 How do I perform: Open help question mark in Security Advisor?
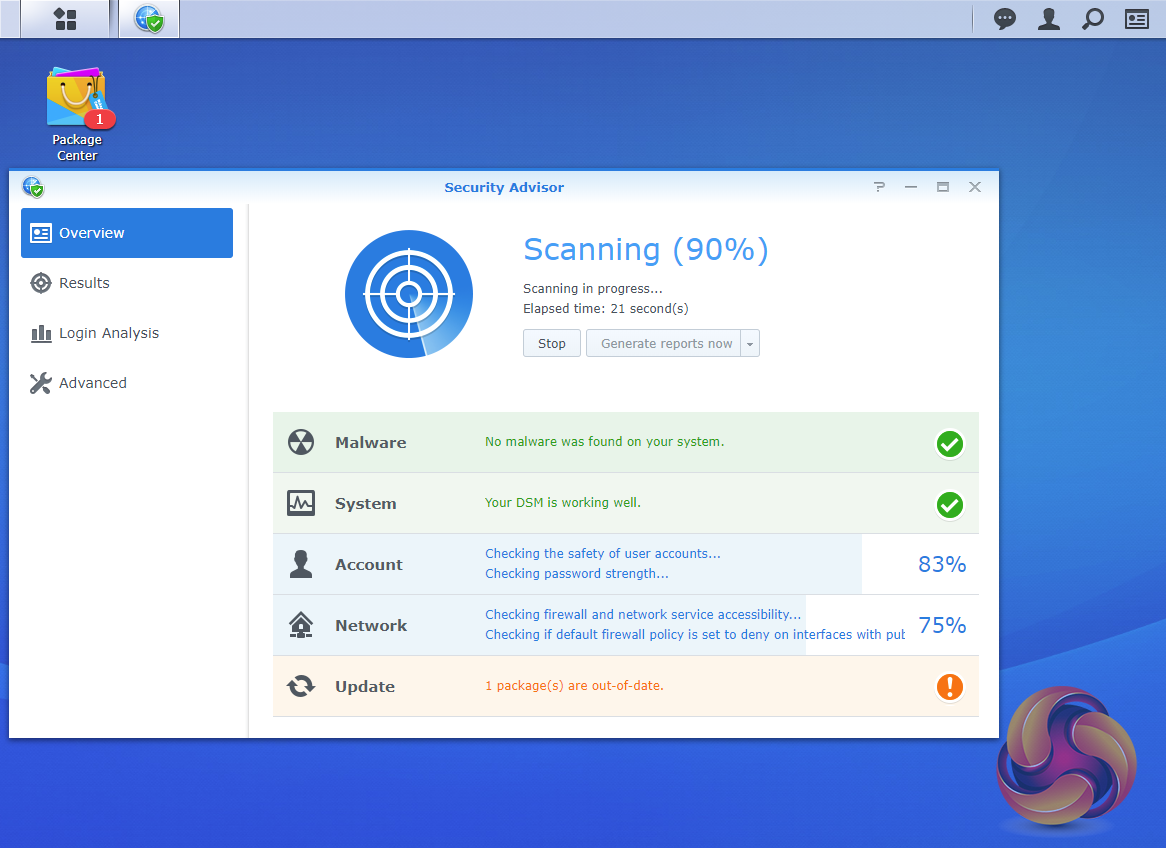879,187
